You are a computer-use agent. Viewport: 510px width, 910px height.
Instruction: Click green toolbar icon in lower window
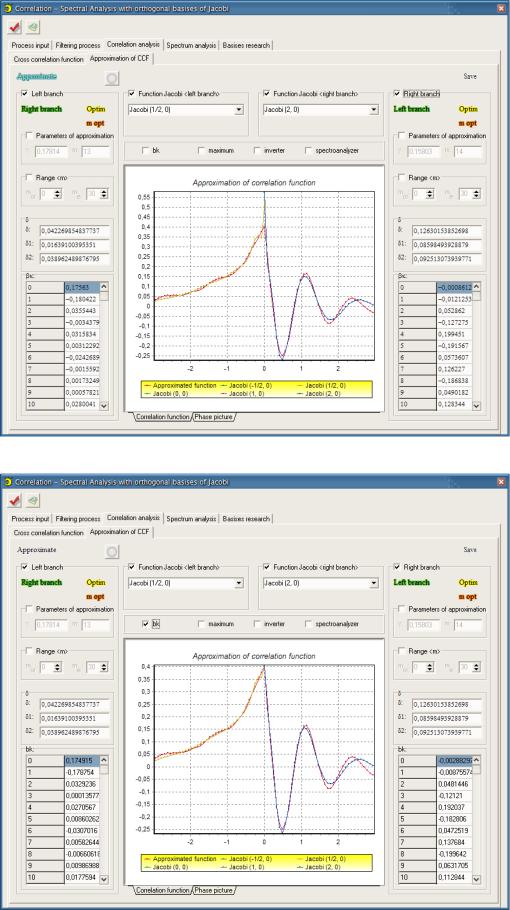[34, 501]
